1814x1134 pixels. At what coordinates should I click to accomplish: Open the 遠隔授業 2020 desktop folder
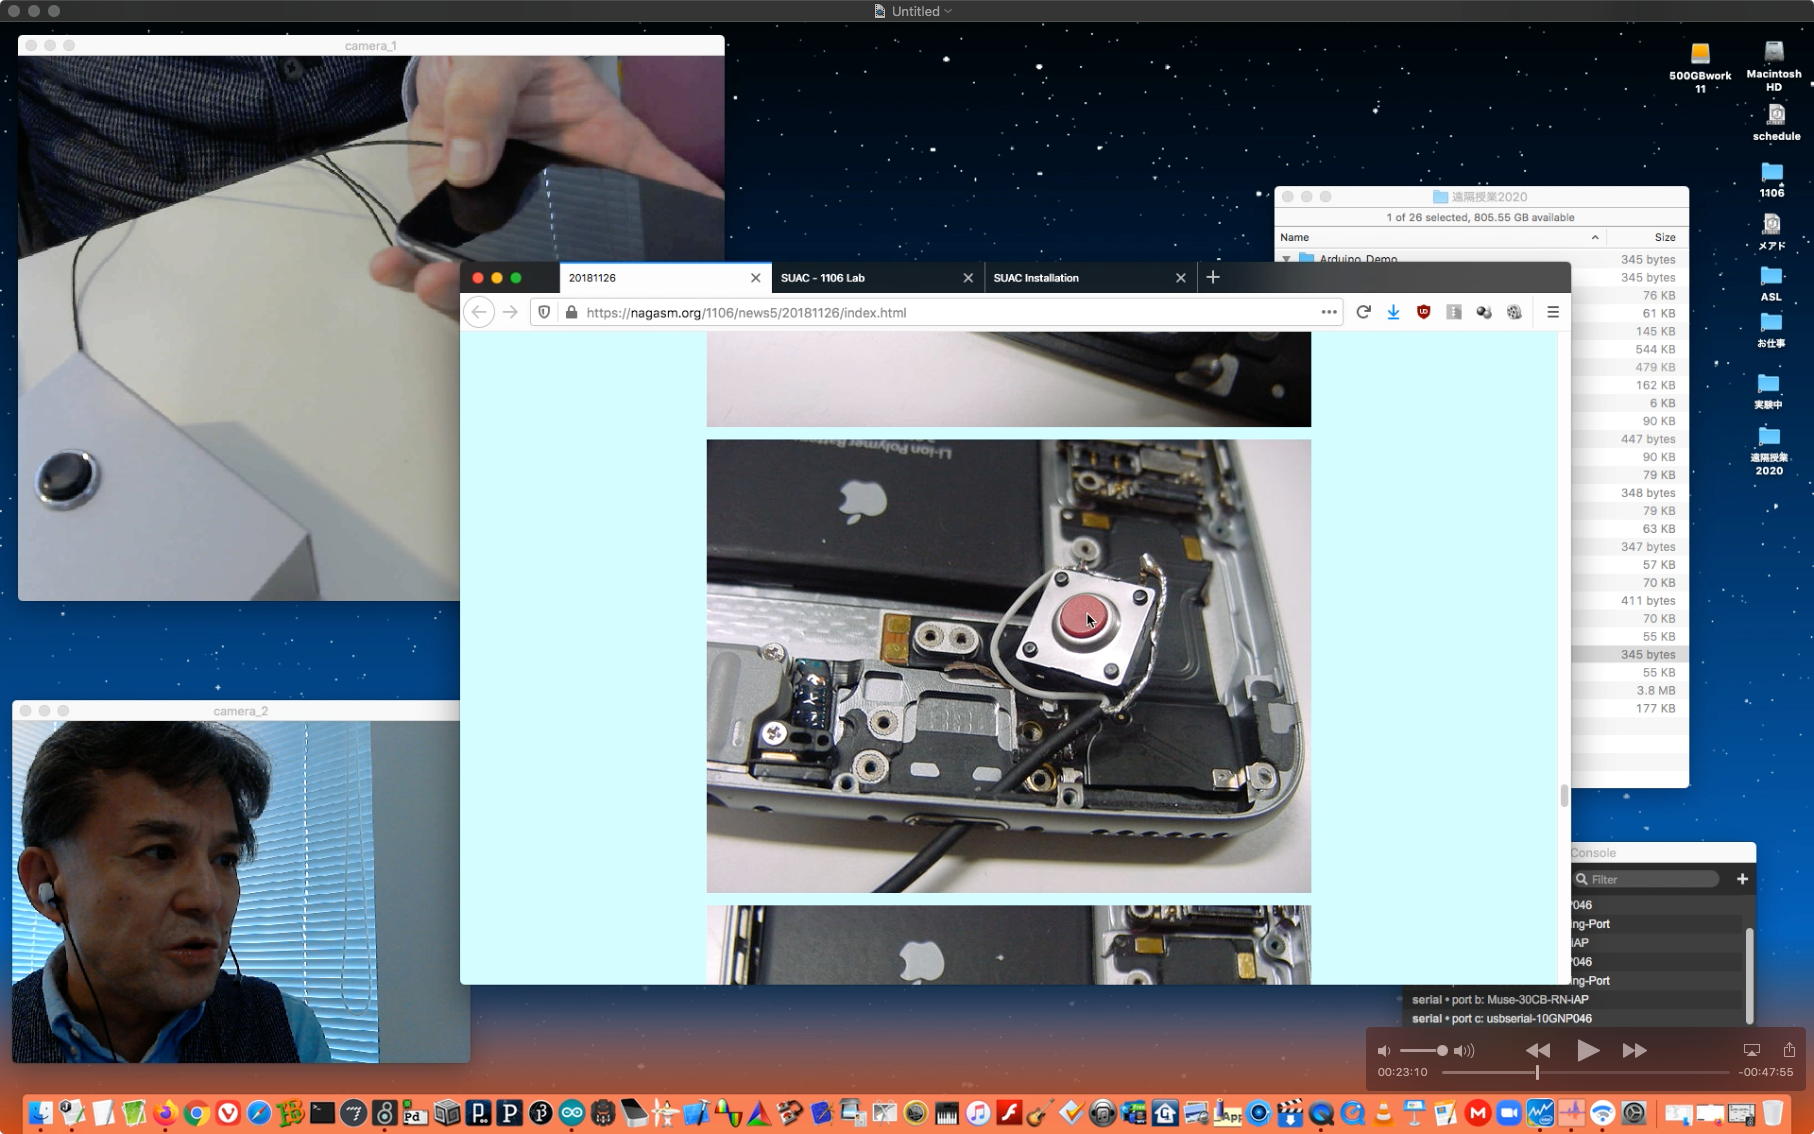click(1769, 451)
